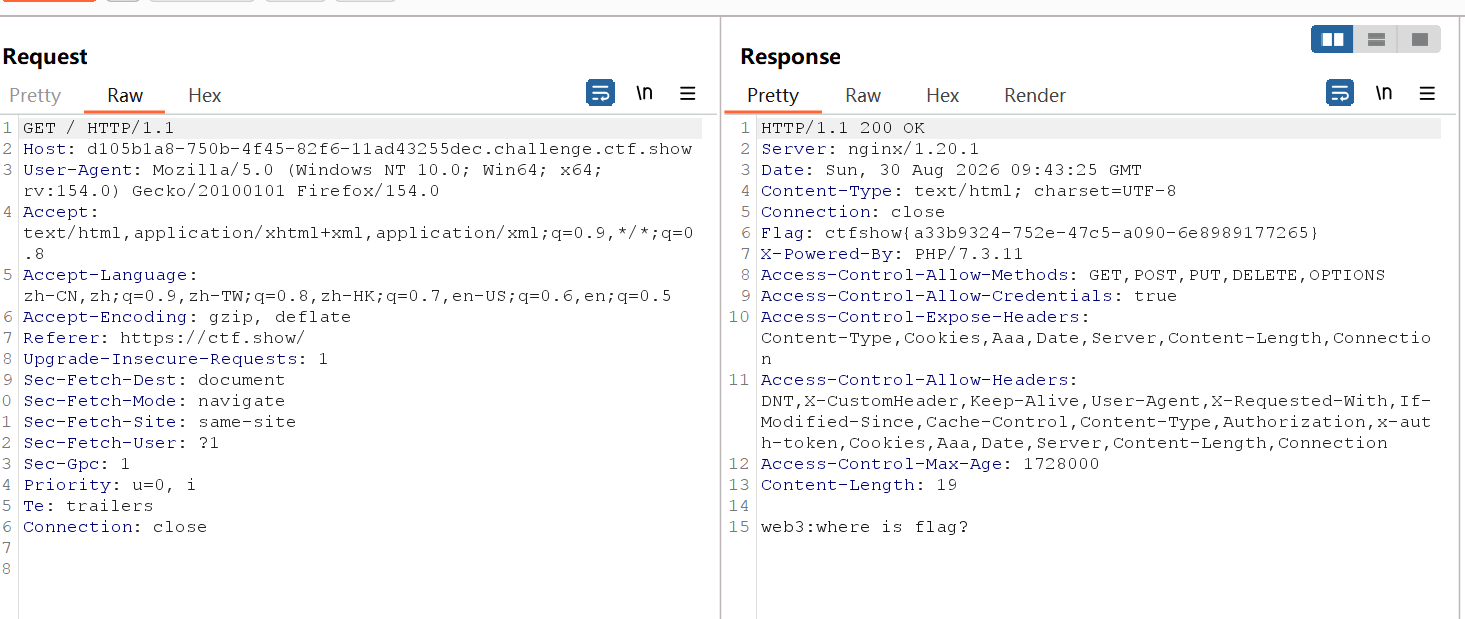Viewport: 1465px width, 619px height.
Task: Click the Access-Control-Allow-Methods header line
Action: click(x=1073, y=275)
